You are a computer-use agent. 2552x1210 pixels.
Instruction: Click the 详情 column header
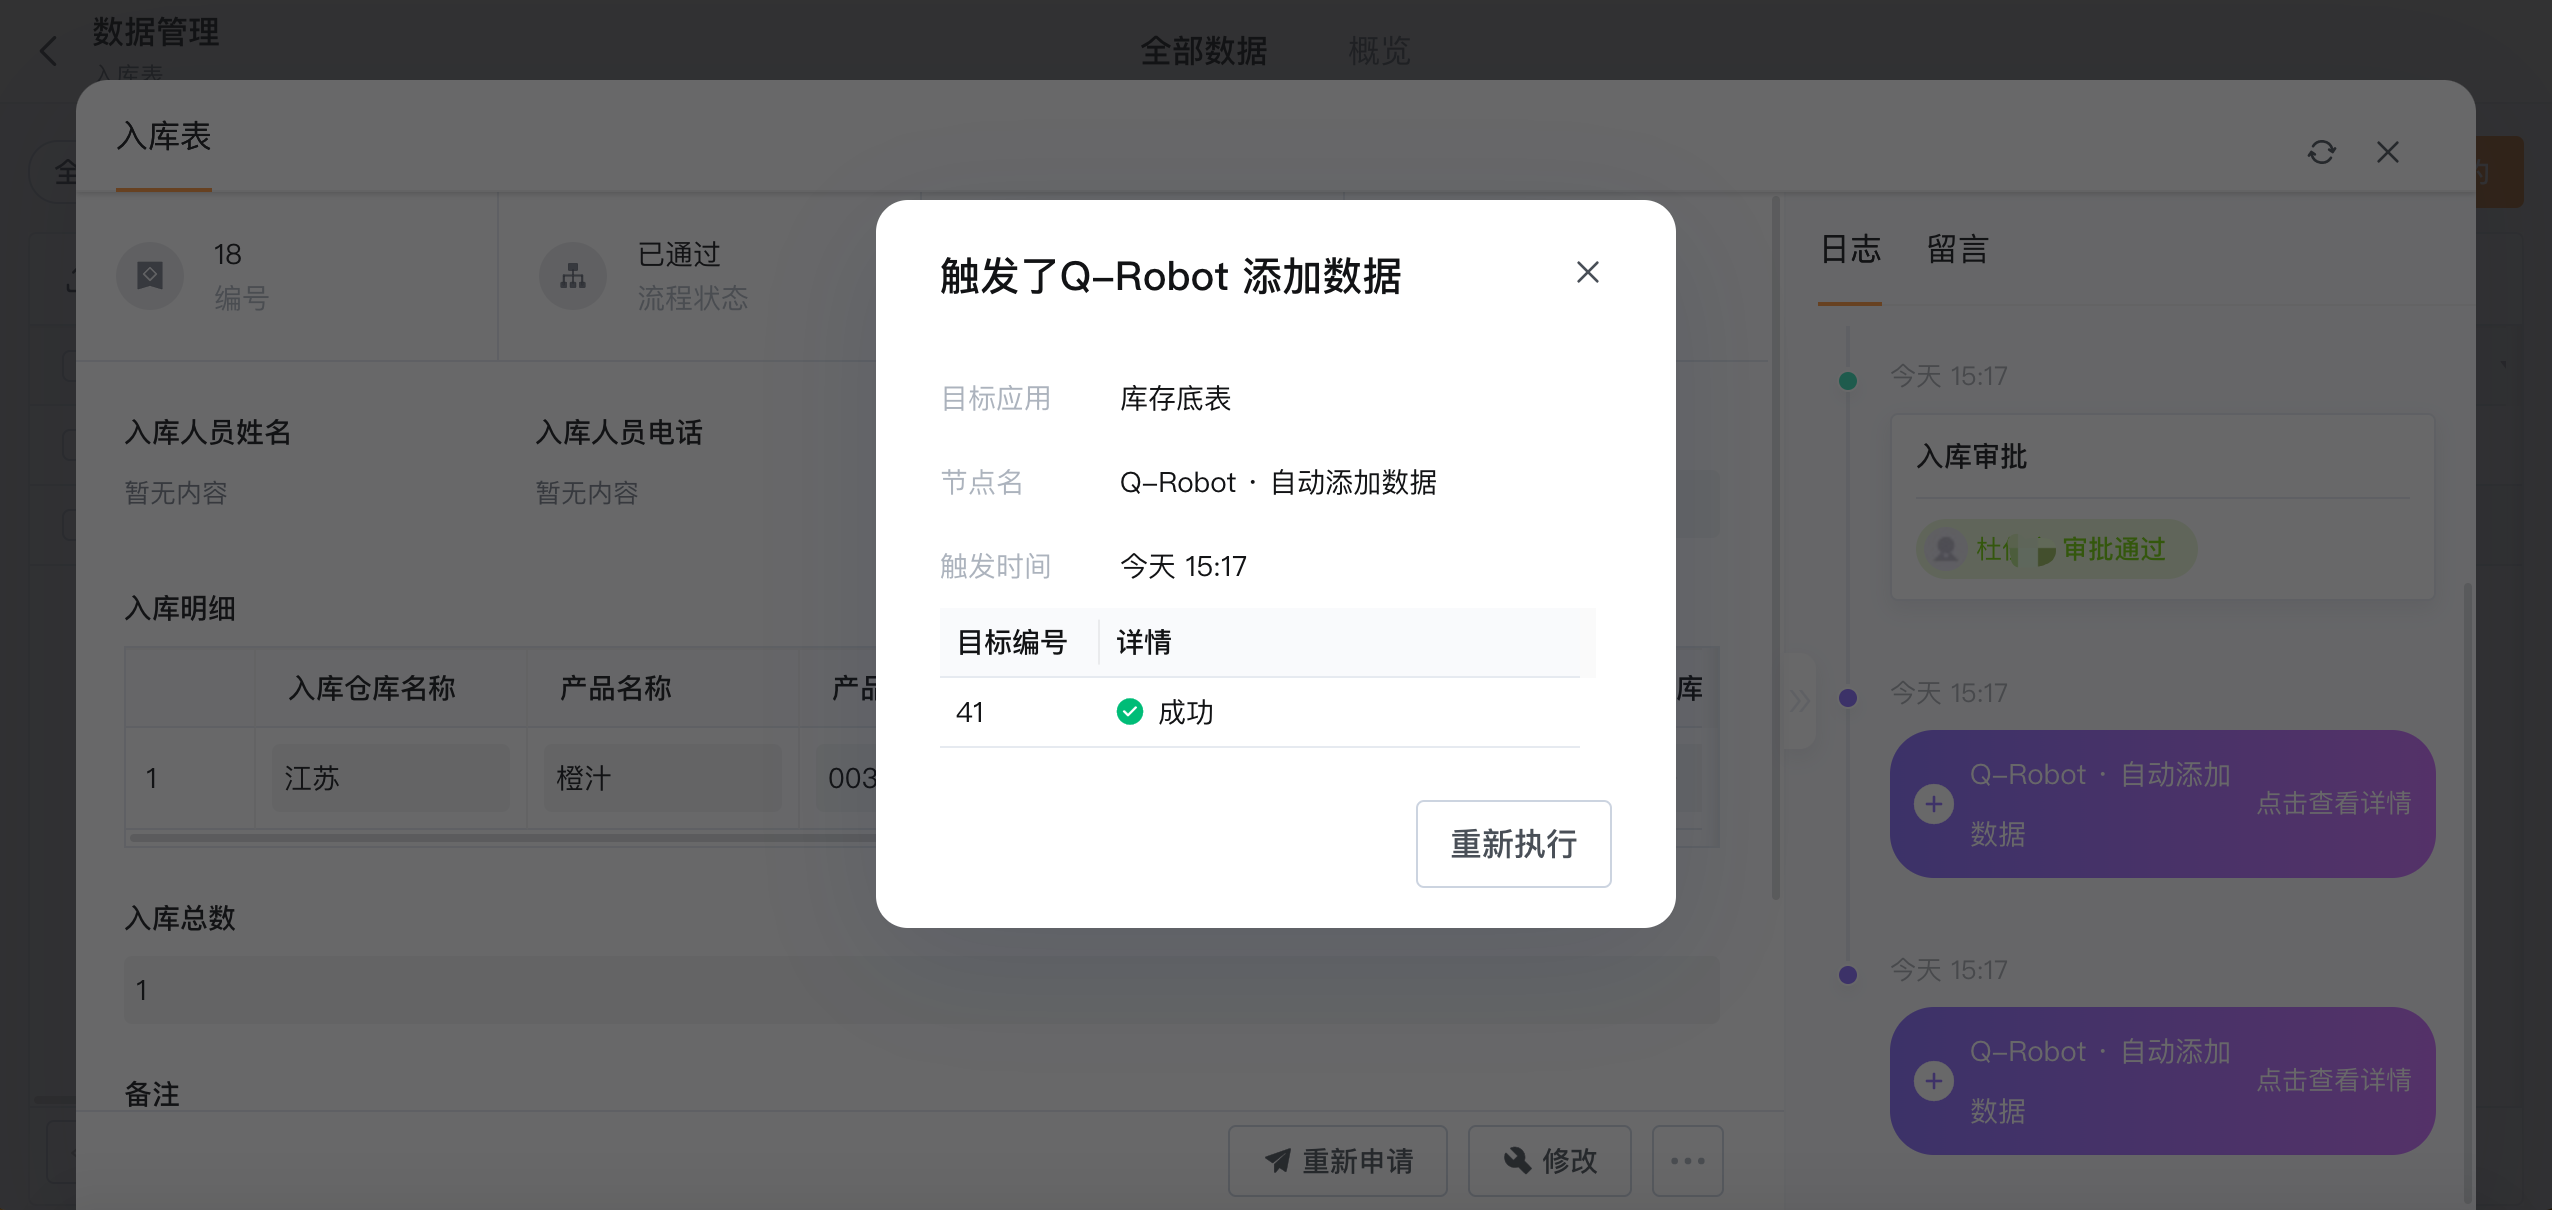point(1144,642)
